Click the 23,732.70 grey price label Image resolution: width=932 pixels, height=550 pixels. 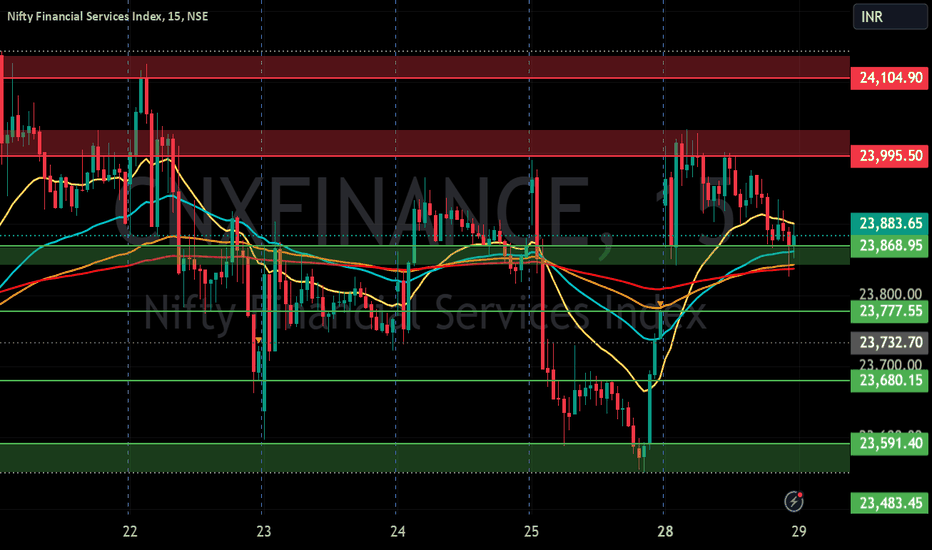coord(889,342)
